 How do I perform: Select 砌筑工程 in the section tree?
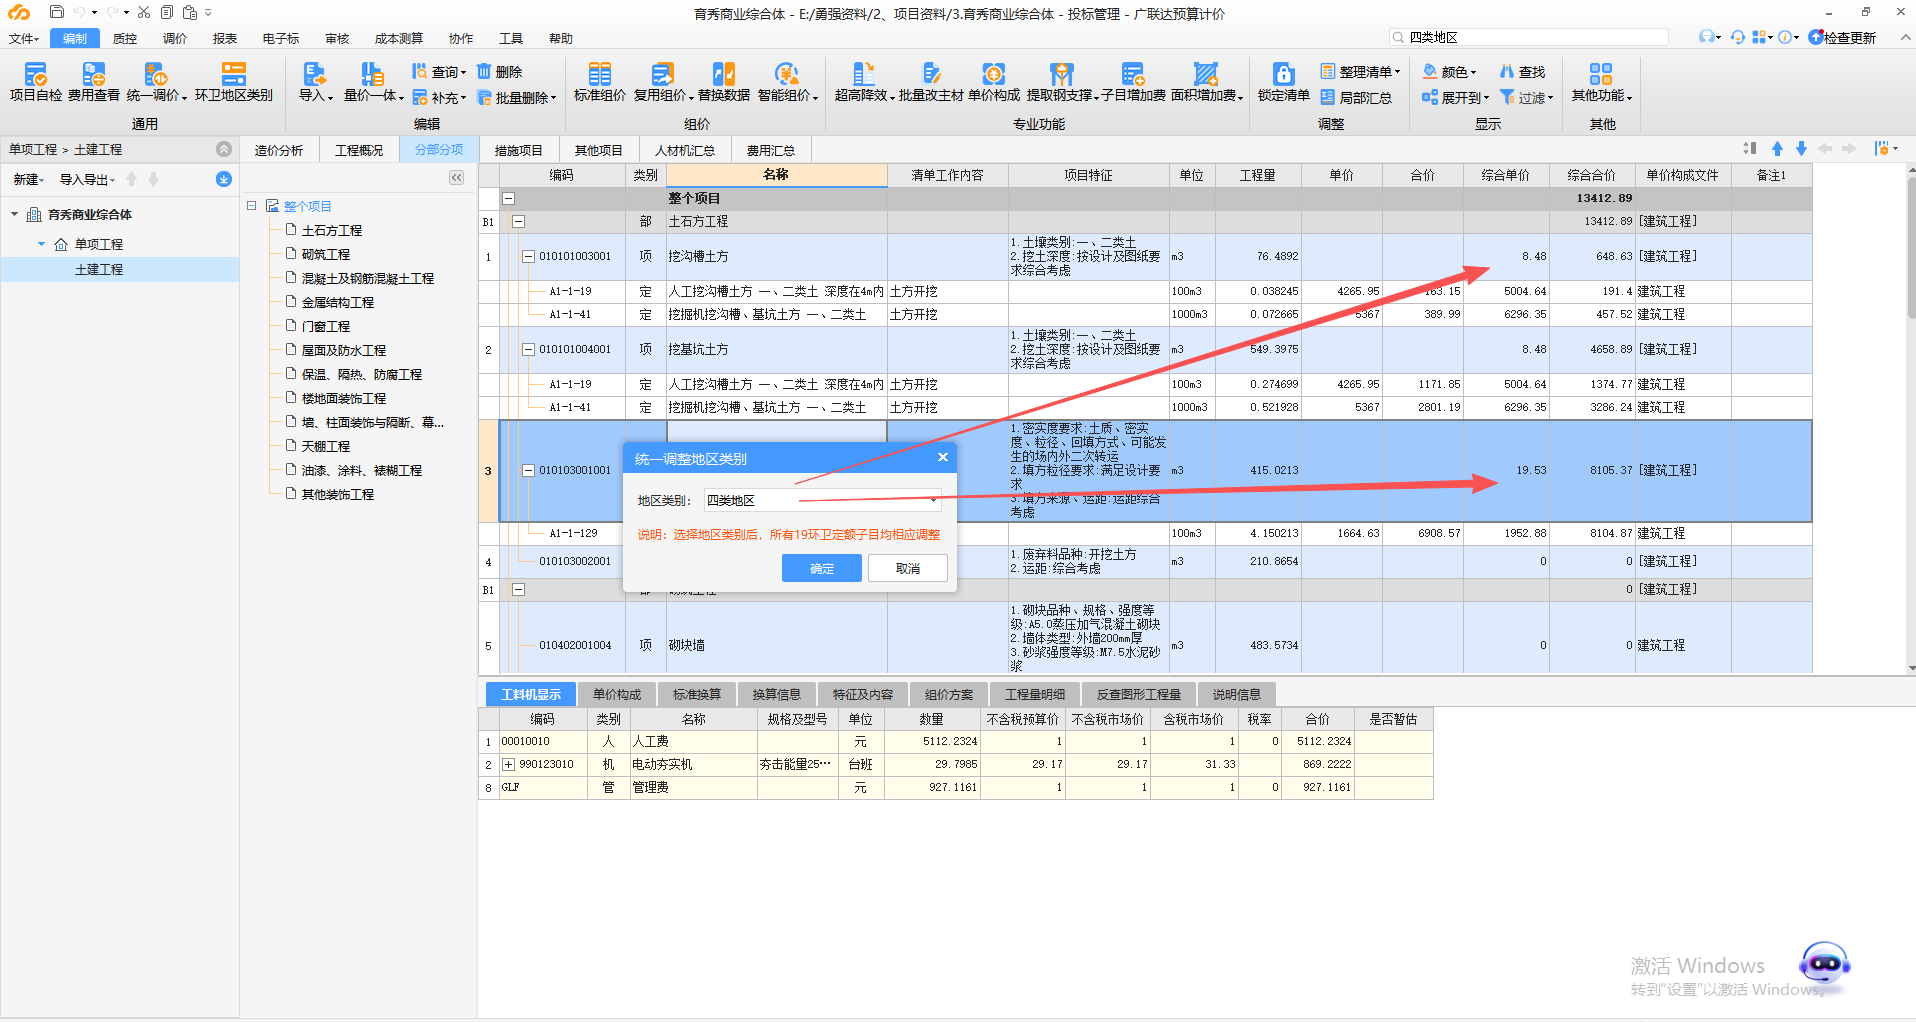click(x=325, y=254)
